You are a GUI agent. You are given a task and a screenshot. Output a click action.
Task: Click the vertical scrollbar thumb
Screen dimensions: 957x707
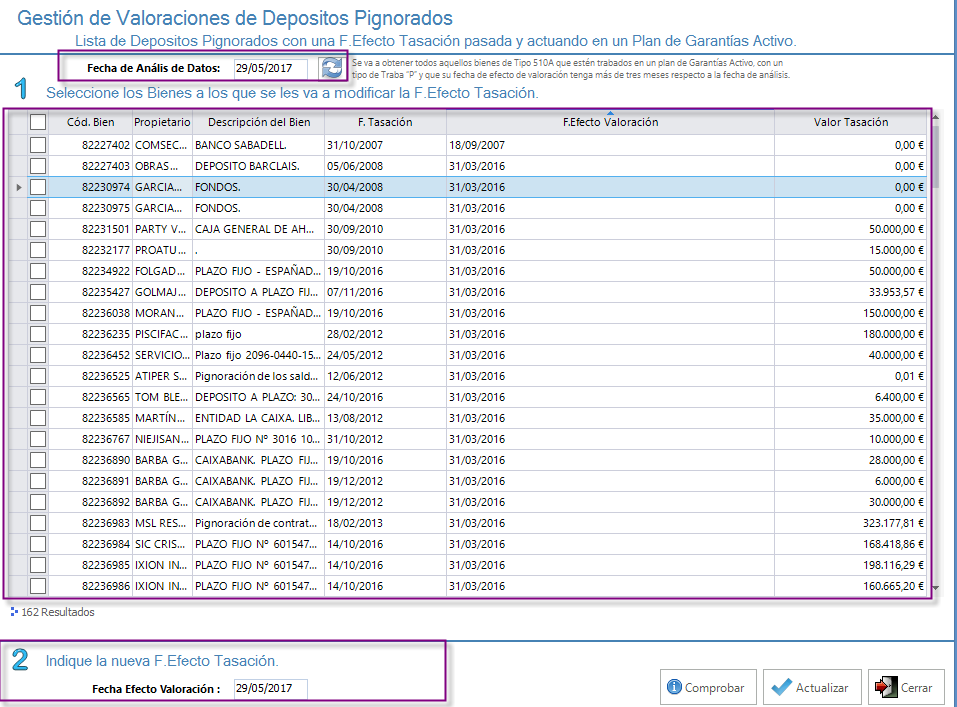(x=935, y=155)
